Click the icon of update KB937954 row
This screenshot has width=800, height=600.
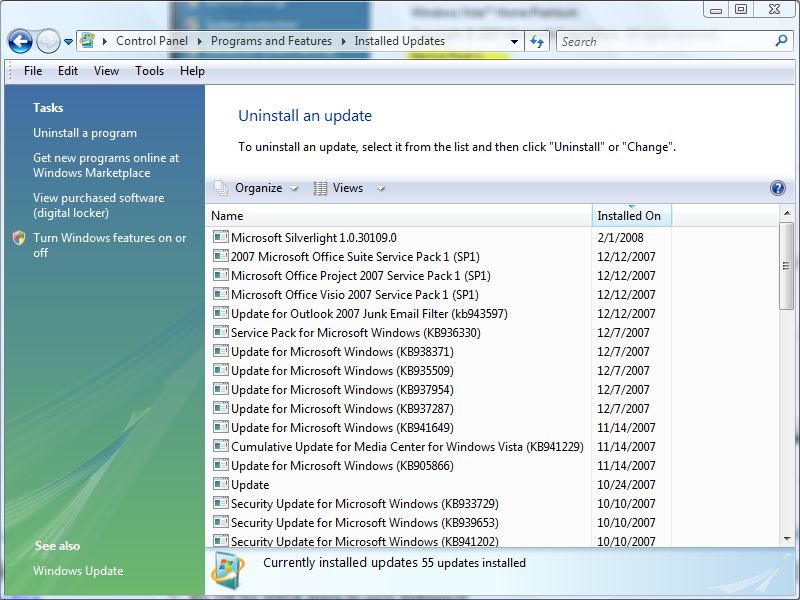click(x=220, y=389)
